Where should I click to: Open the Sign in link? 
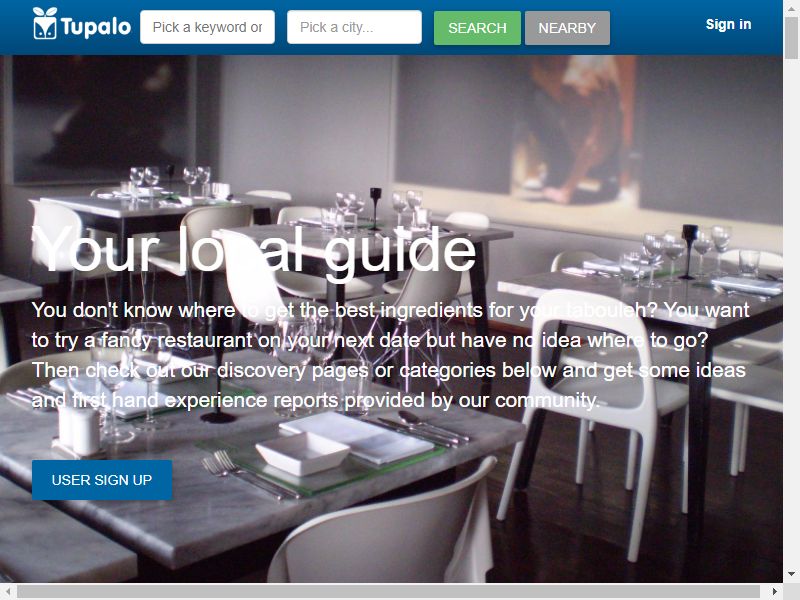[728, 24]
